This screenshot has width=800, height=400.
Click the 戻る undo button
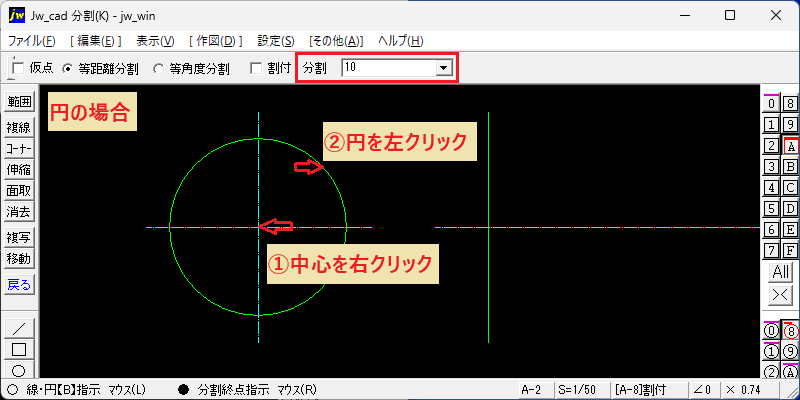pyautogui.click(x=19, y=285)
